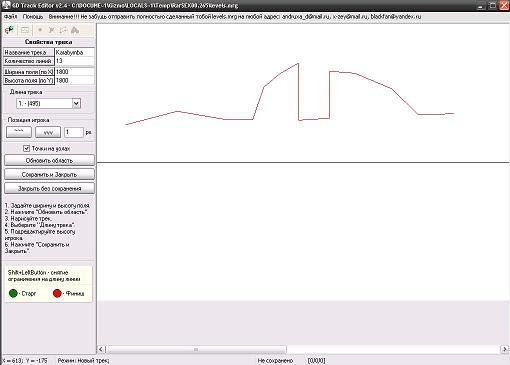Click the greyed dot toolbar icon

[40, 30]
